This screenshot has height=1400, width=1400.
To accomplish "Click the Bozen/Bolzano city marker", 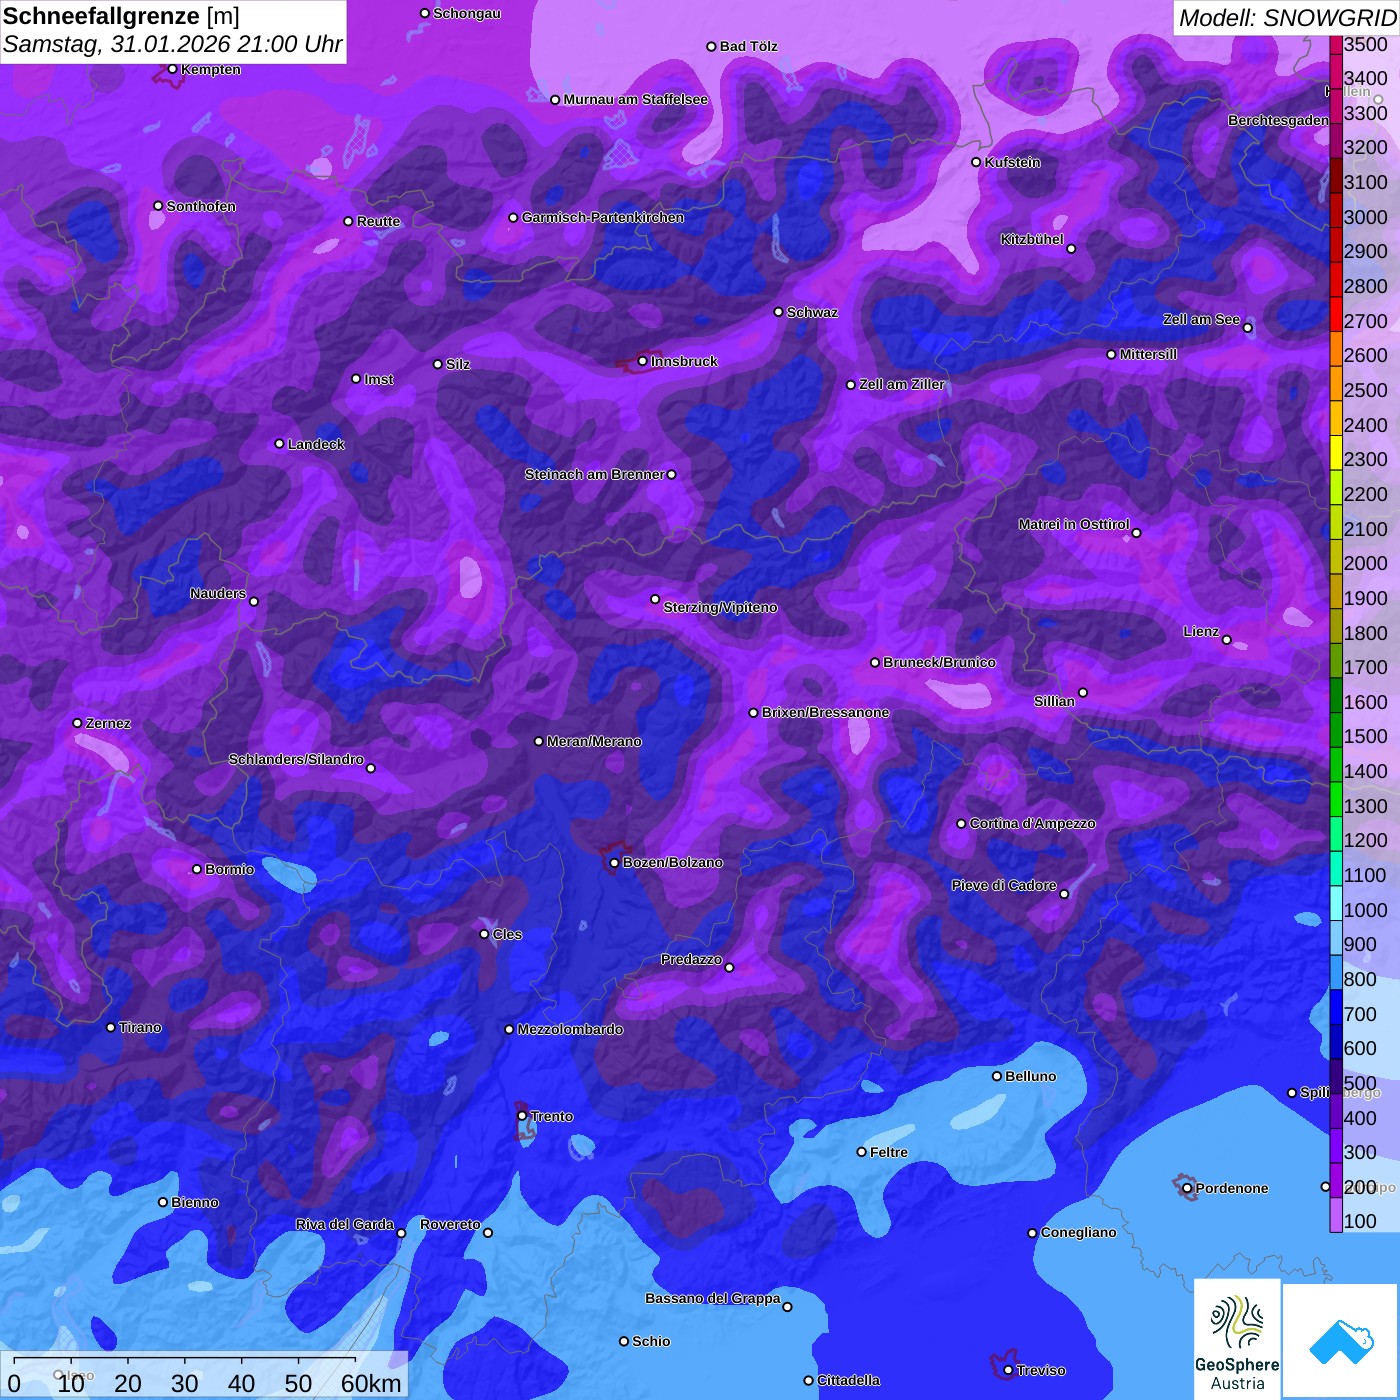I will coord(614,862).
